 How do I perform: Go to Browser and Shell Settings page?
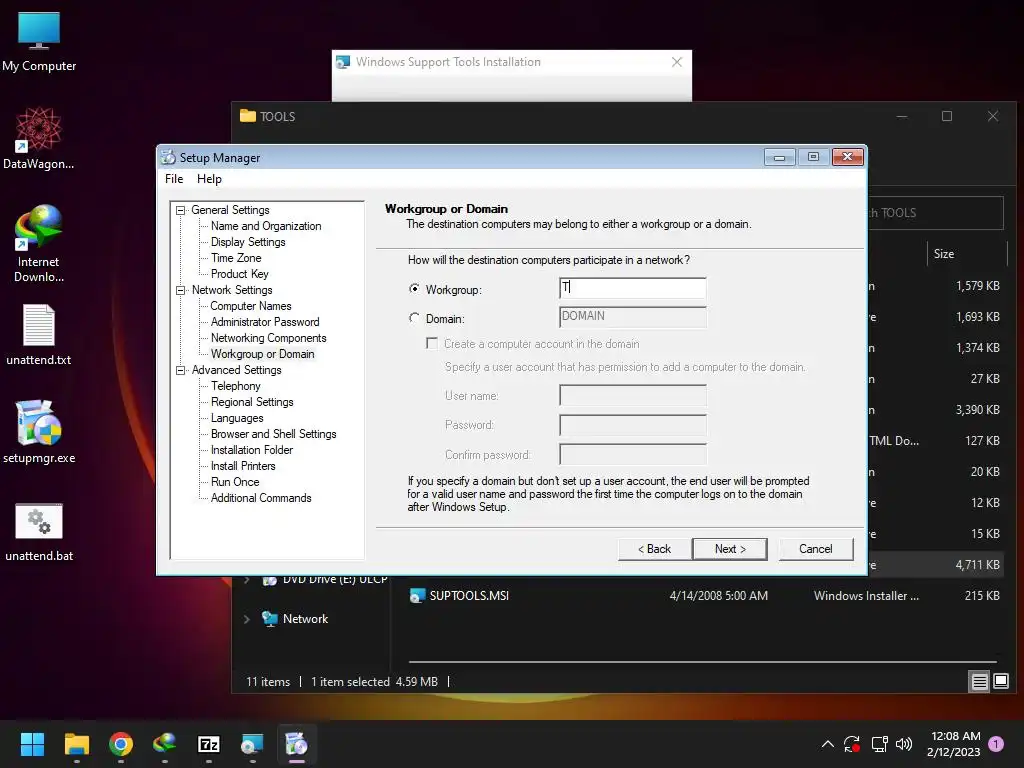274,434
